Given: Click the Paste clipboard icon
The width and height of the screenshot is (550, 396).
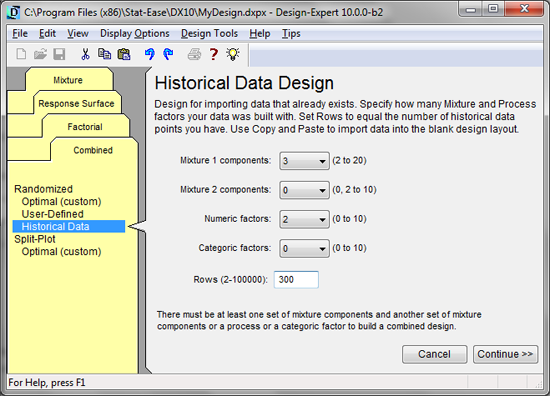Looking at the screenshot, I should 124,54.
